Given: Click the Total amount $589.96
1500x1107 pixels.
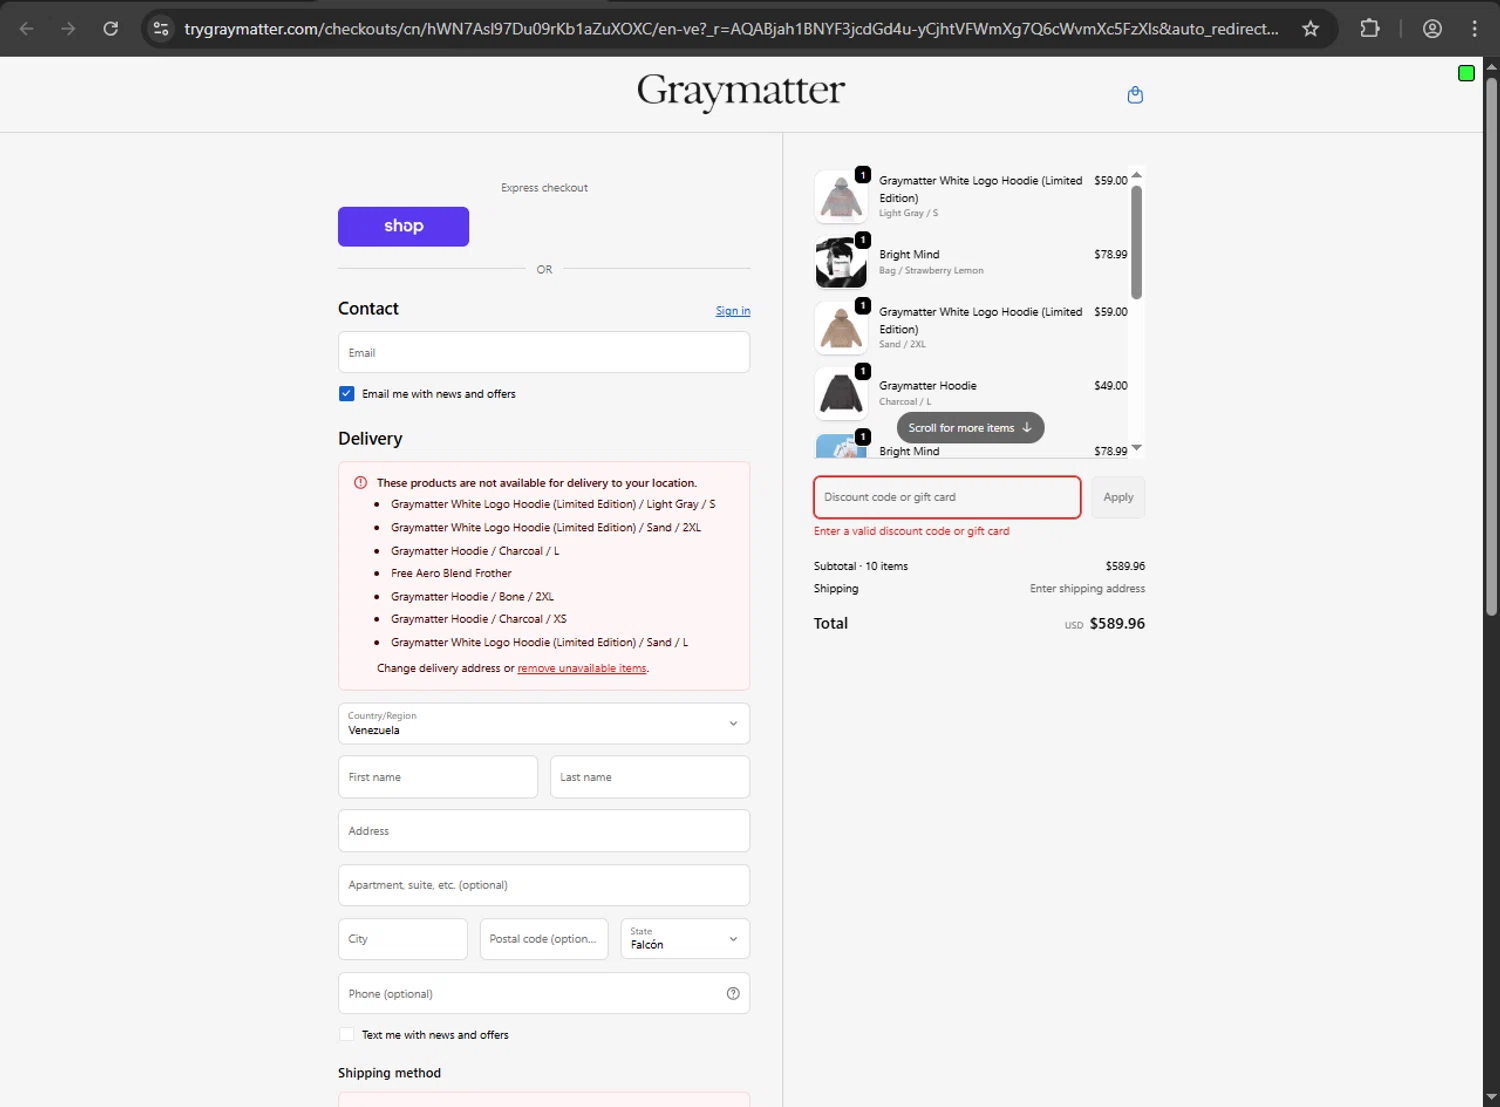Looking at the screenshot, I should (x=1117, y=623).
